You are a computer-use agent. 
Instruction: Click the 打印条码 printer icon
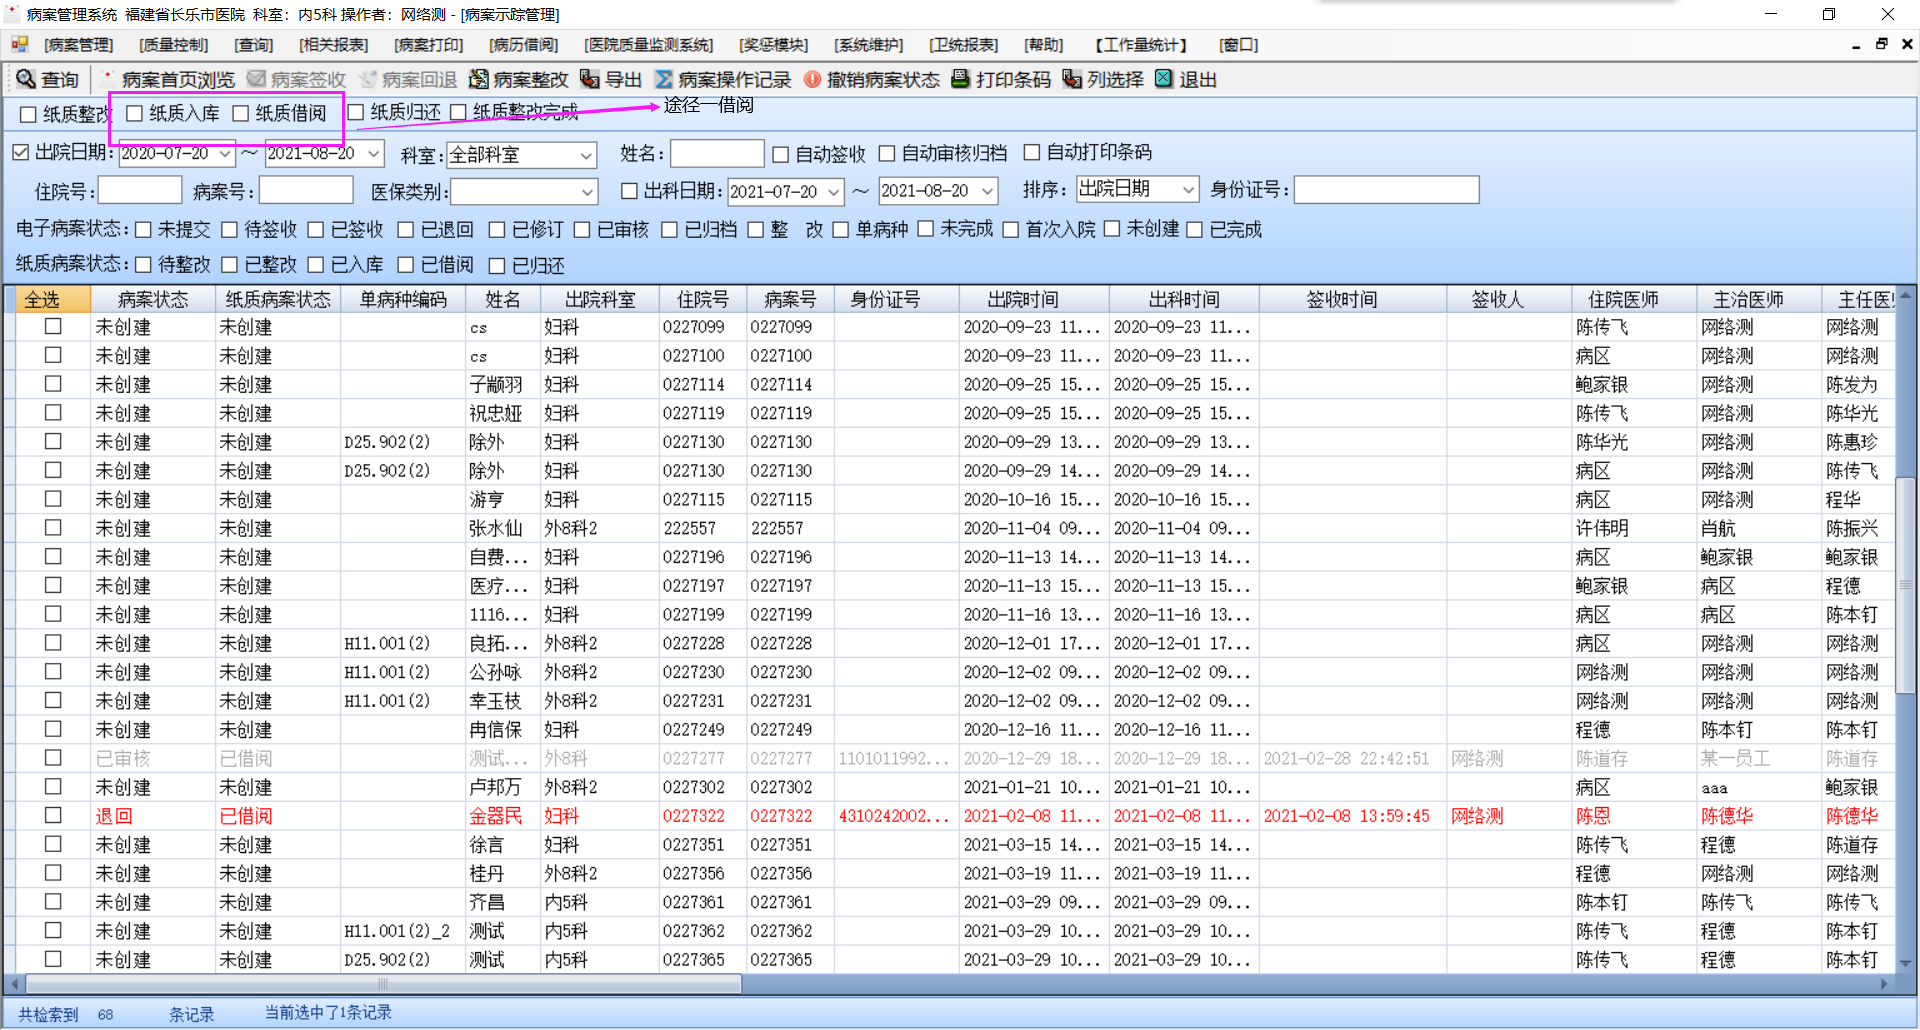960,79
